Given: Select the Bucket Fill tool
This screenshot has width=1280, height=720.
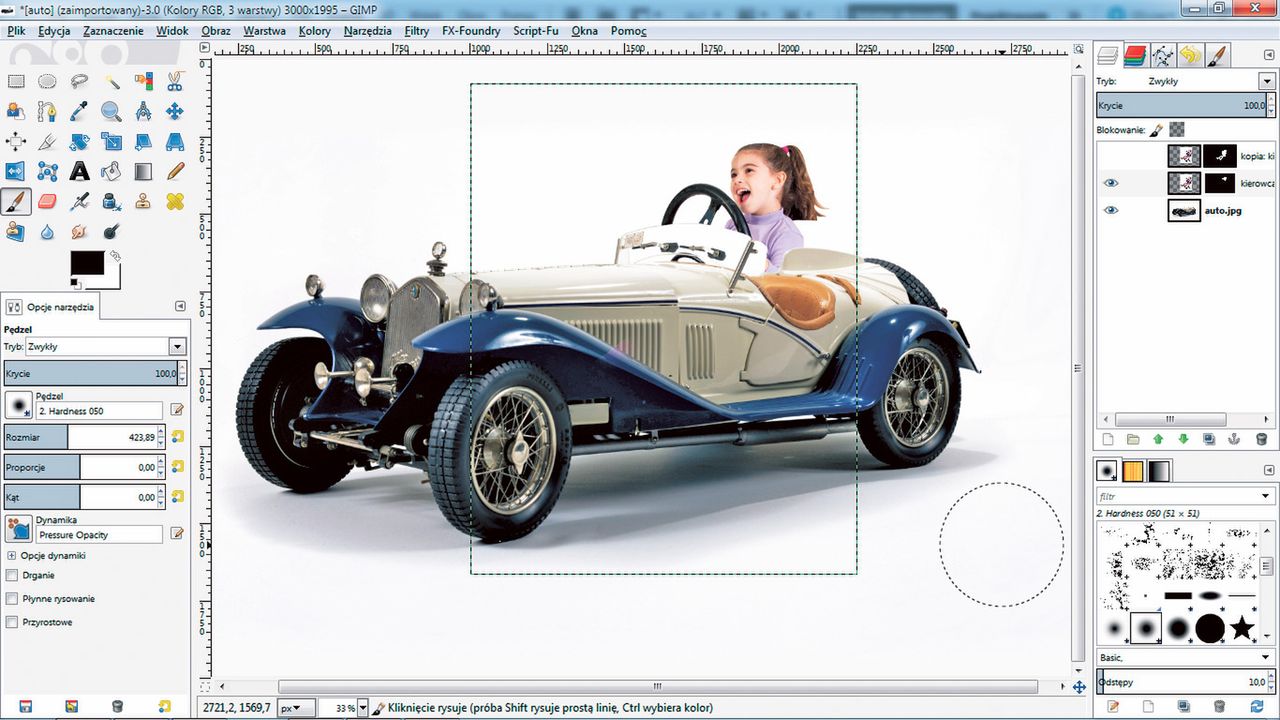Looking at the screenshot, I should pyautogui.click(x=111, y=172).
